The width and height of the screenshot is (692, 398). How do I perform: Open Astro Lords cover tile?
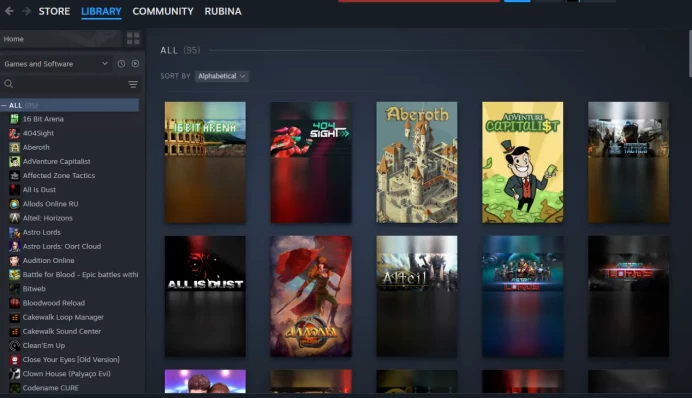coord(523,296)
